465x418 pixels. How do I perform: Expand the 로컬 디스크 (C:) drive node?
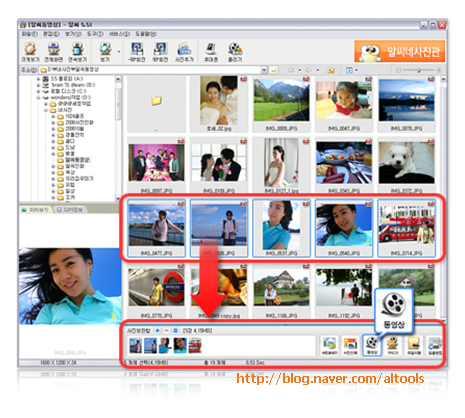38,91
